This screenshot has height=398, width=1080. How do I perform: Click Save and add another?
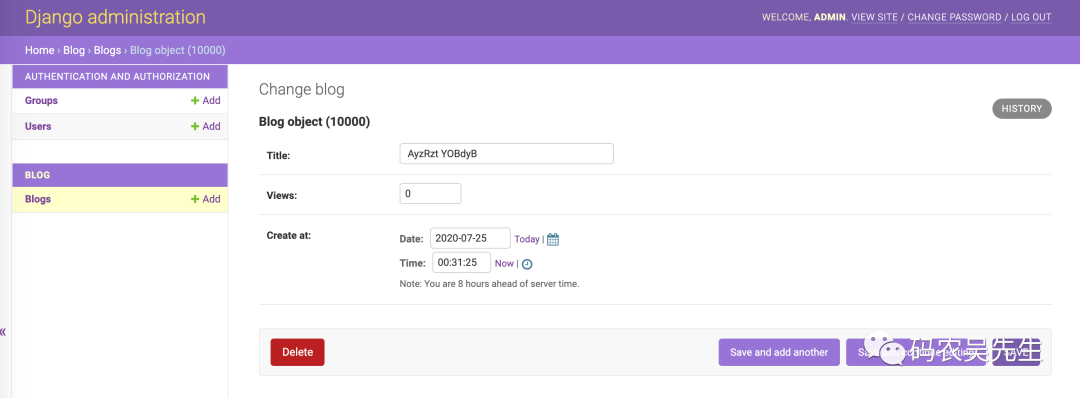point(779,352)
